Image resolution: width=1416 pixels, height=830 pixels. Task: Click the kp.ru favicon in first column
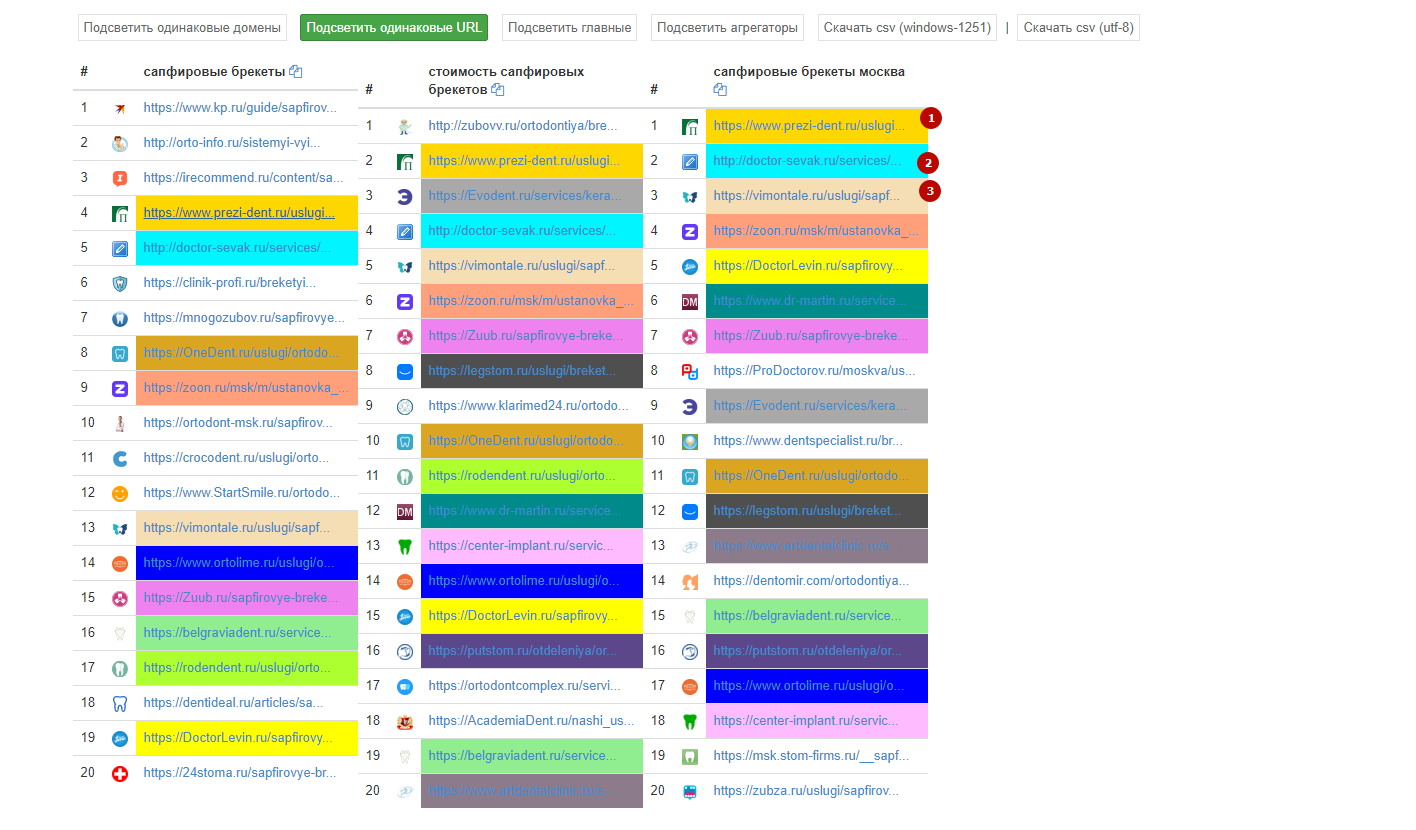coord(120,108)
